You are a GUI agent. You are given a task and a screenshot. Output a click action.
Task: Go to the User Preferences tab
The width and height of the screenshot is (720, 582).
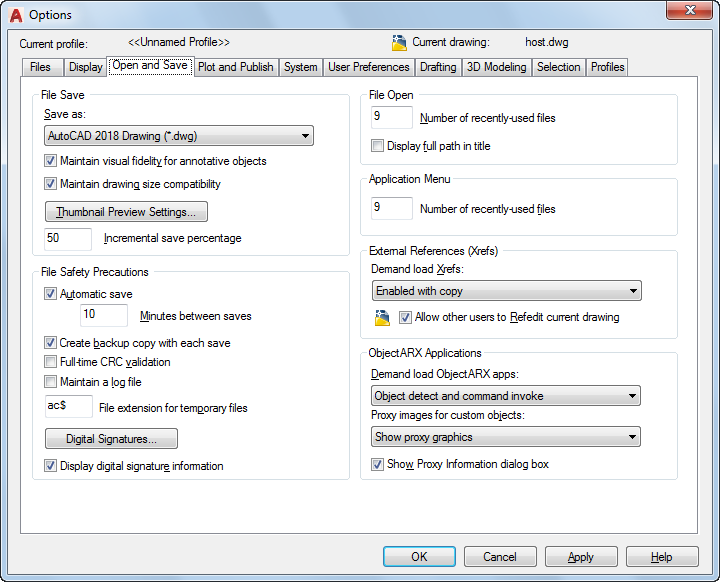[369, 67]
